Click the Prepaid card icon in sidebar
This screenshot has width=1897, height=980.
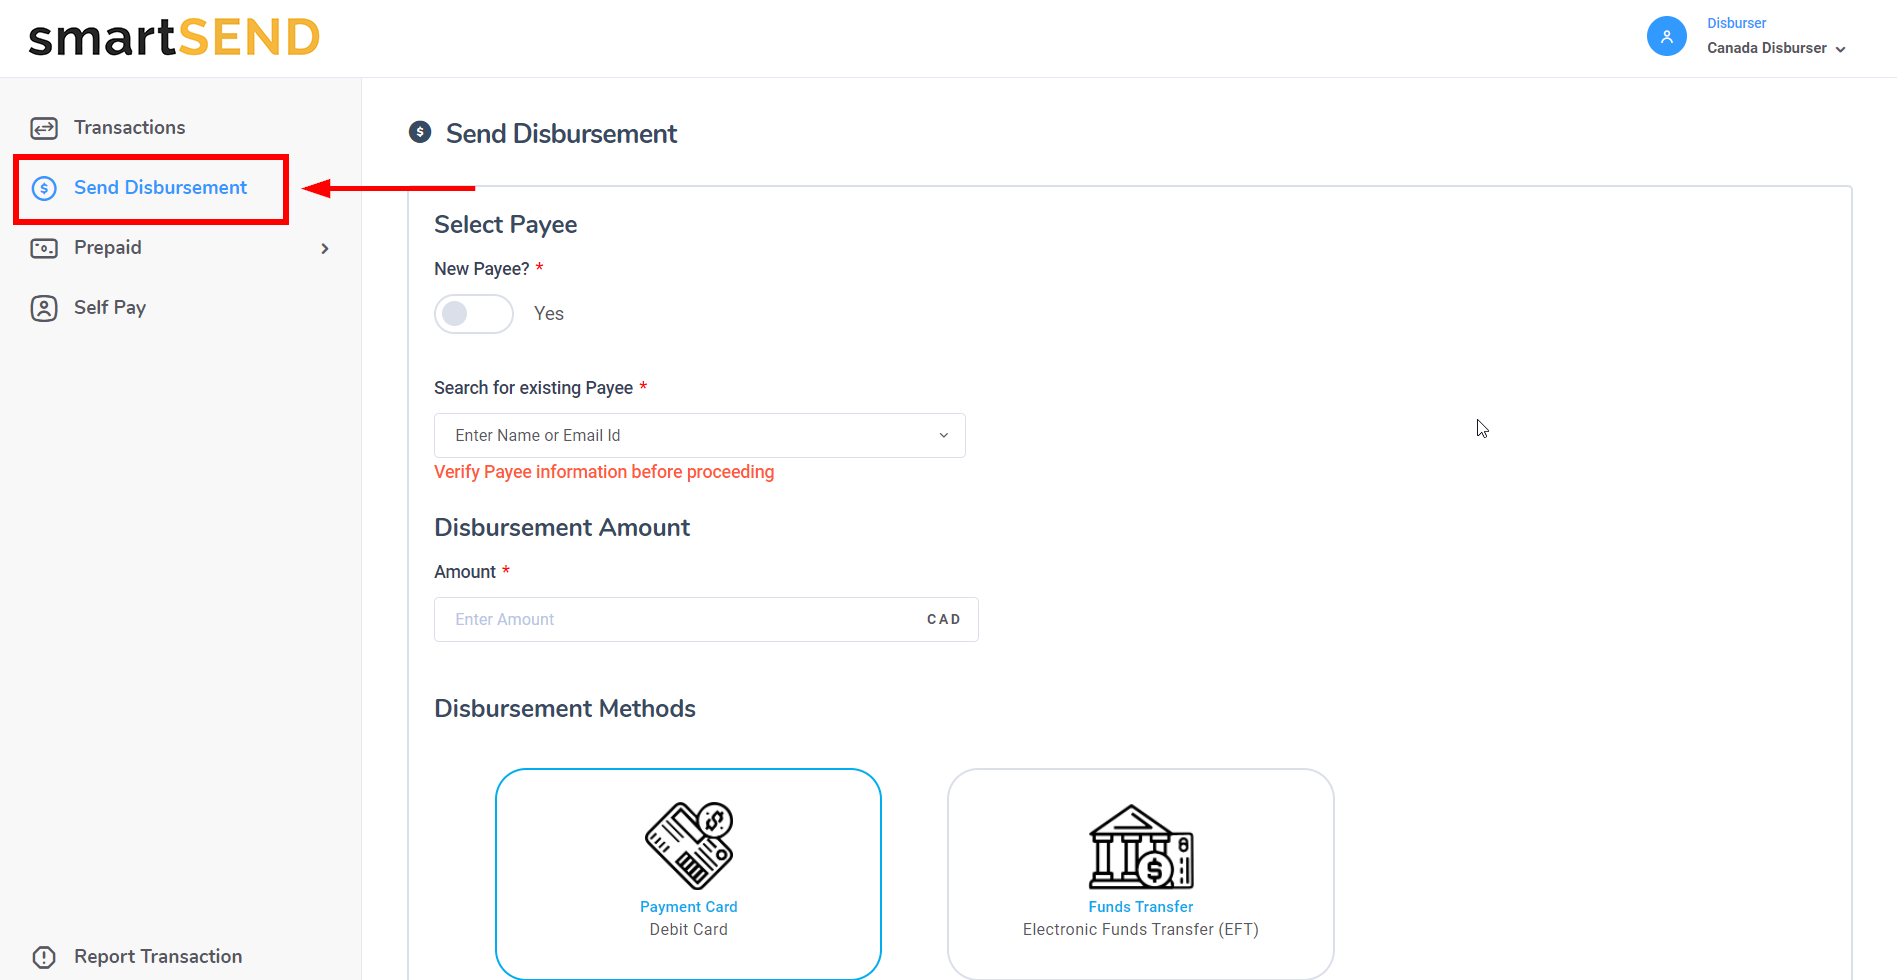click(44, 248)
